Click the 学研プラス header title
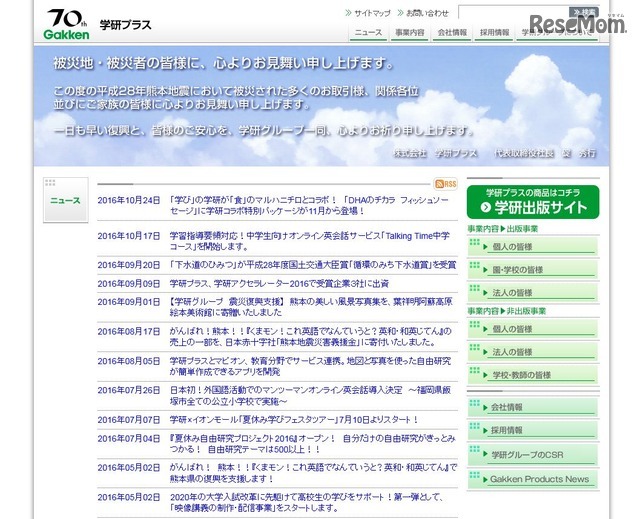The height and width of the screenshot is (519, 640). pos(125,25)
